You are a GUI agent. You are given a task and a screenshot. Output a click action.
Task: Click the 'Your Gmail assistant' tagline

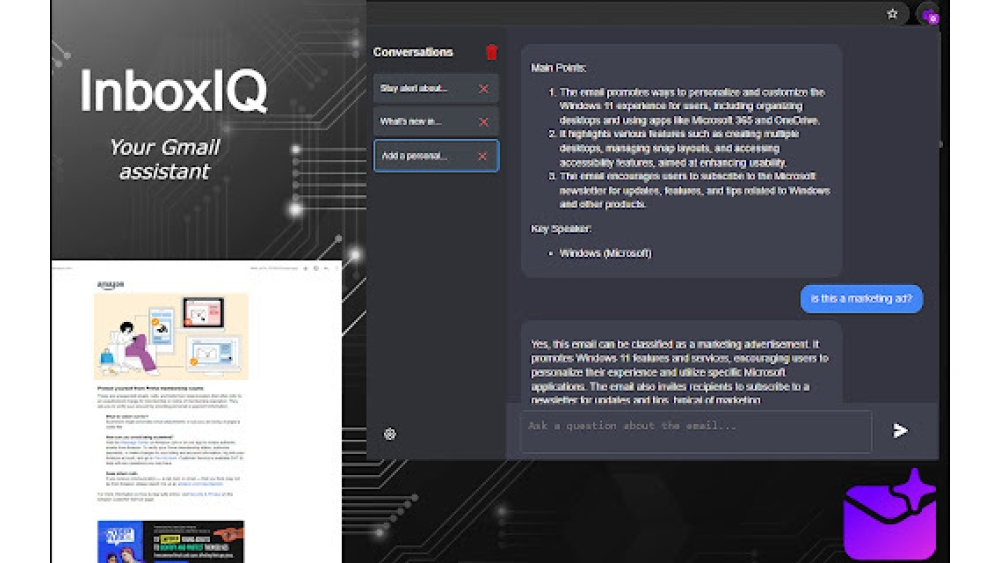165,159
